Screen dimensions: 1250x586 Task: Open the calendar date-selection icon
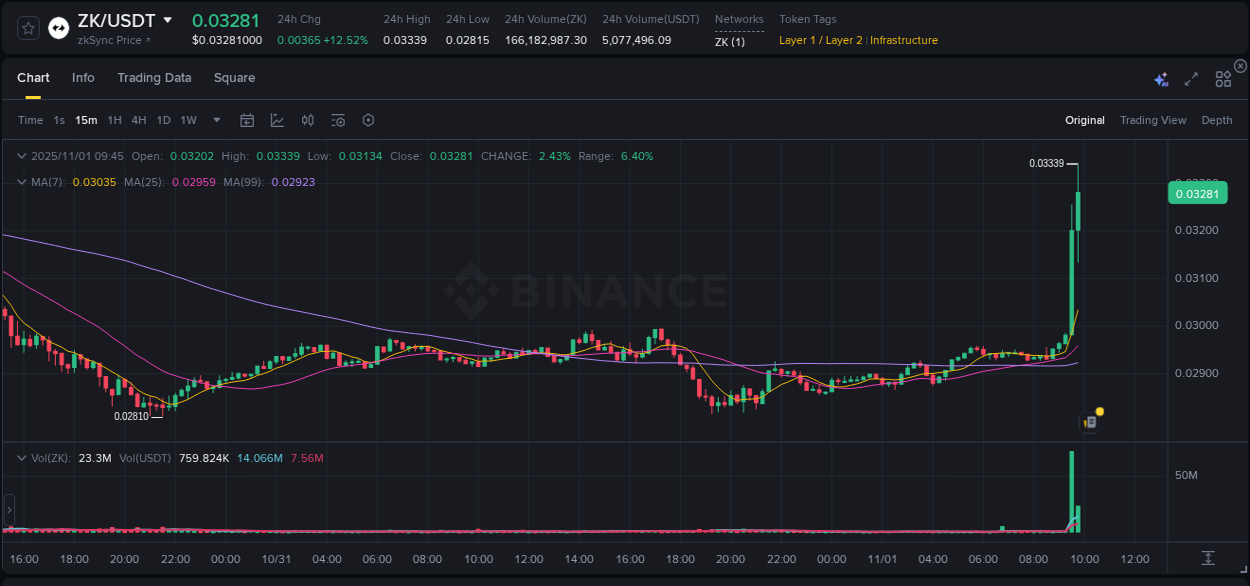coord(247,120)
